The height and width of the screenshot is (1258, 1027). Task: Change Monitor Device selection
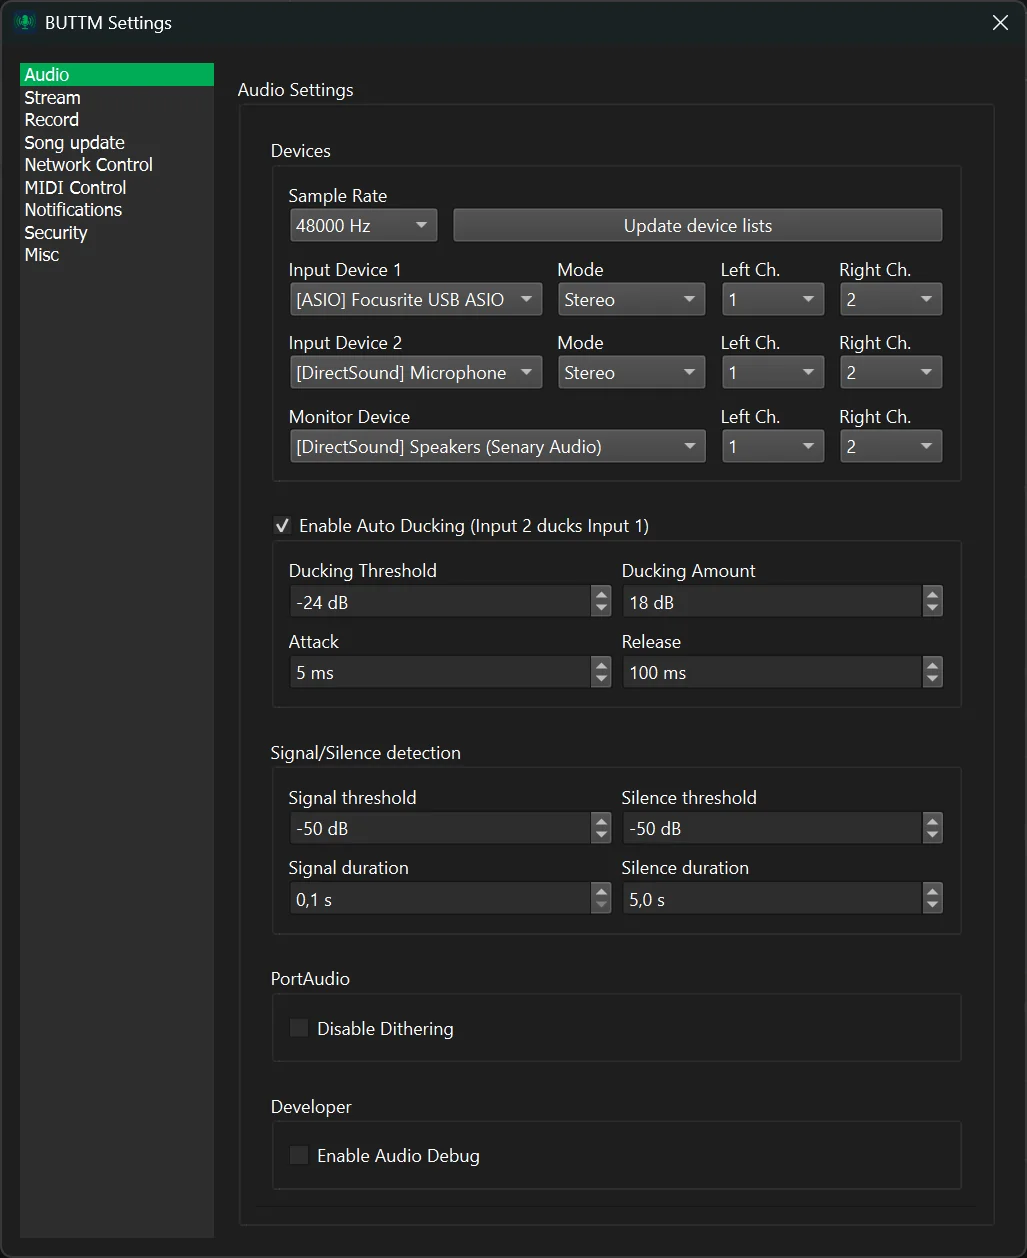click(x=497, y=446)
